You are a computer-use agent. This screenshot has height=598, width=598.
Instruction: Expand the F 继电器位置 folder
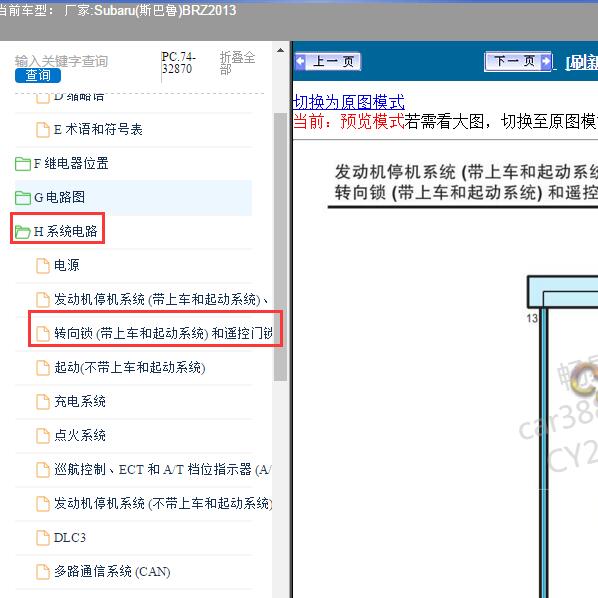click(71, 164)
